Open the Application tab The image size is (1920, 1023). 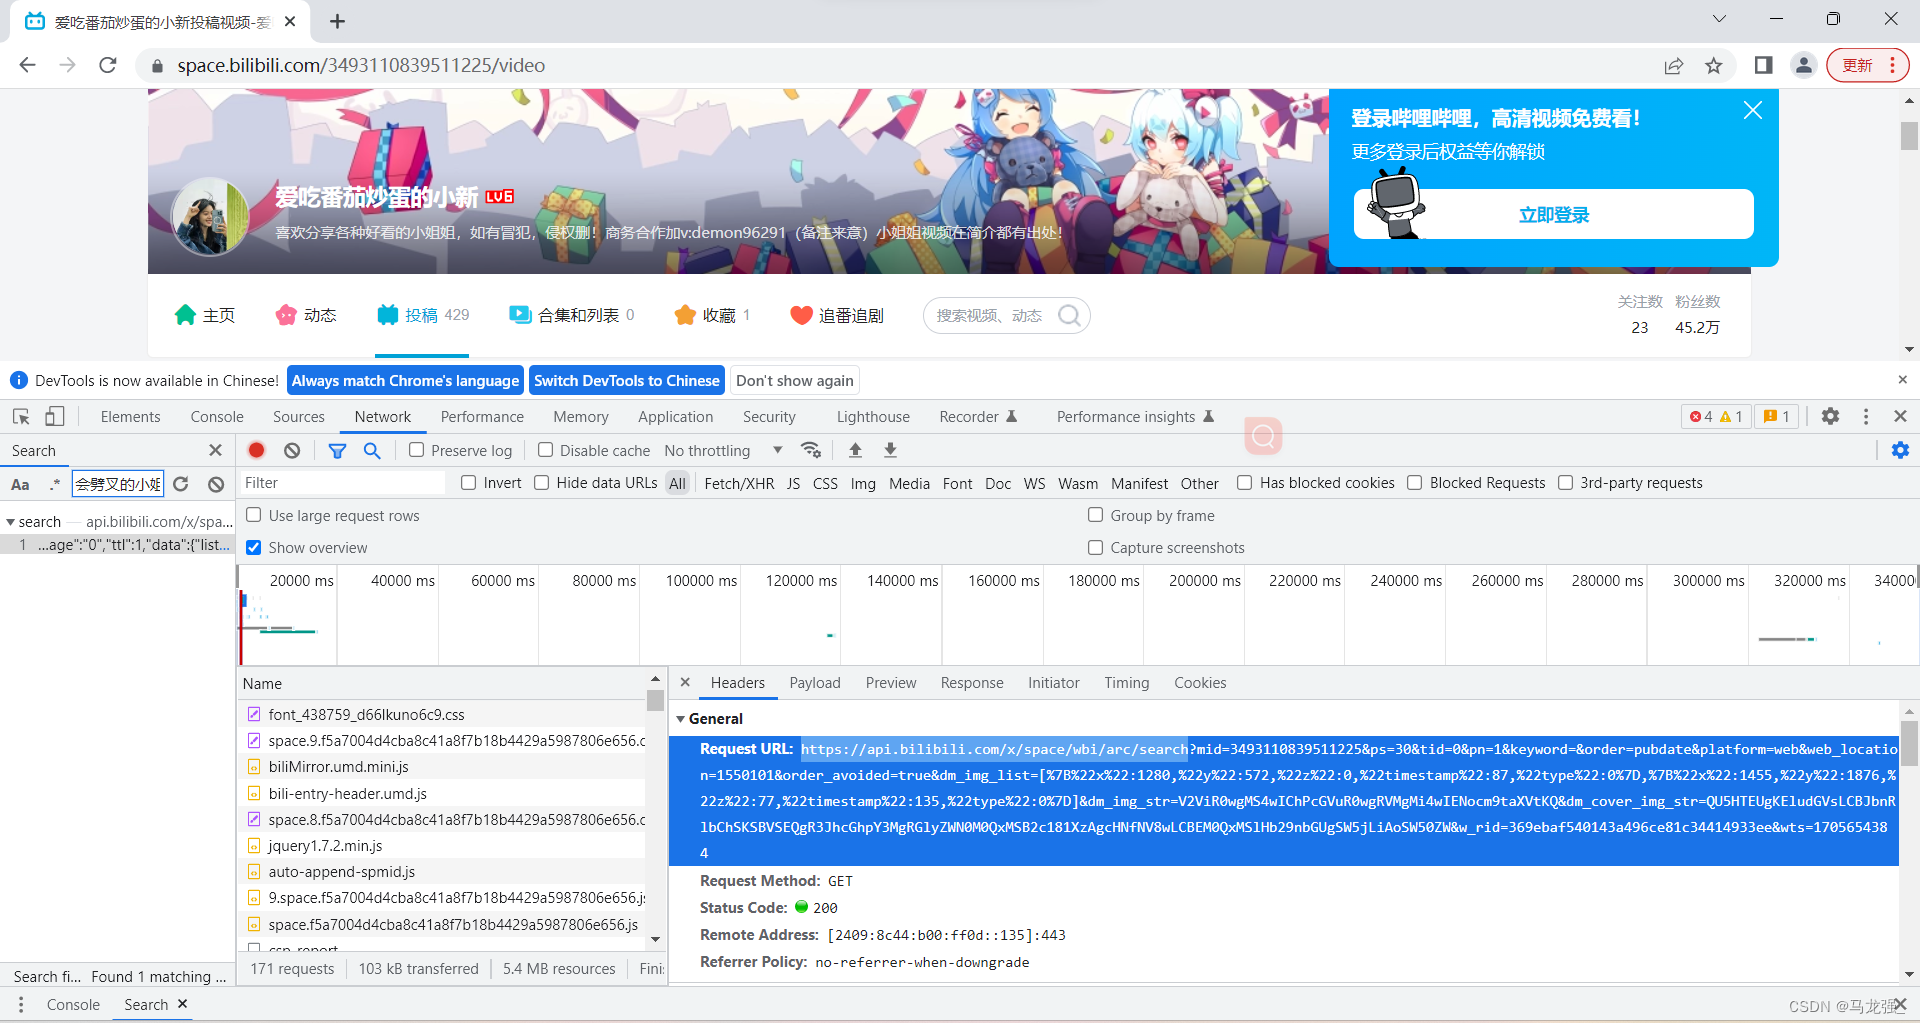(676, 417)
